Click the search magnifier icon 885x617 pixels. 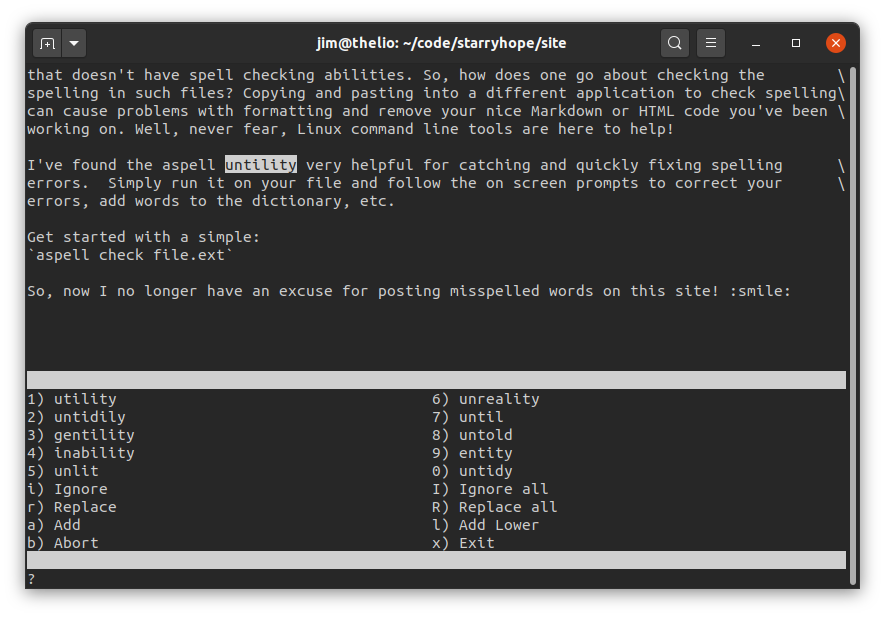tap(675, 43)
